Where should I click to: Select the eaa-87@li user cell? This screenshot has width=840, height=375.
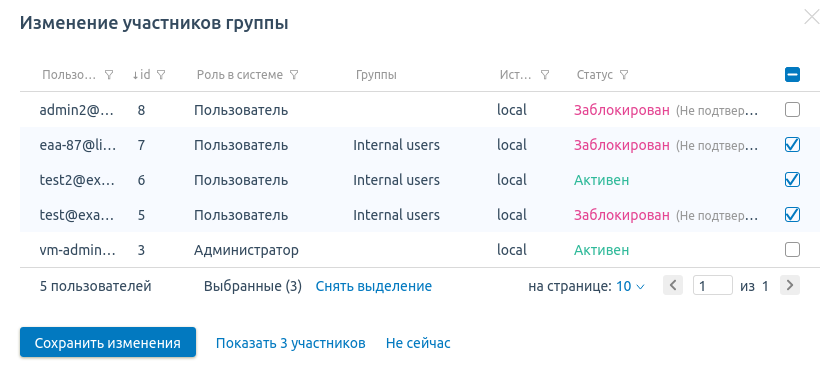pyautogui.click(x=77, y=145)
